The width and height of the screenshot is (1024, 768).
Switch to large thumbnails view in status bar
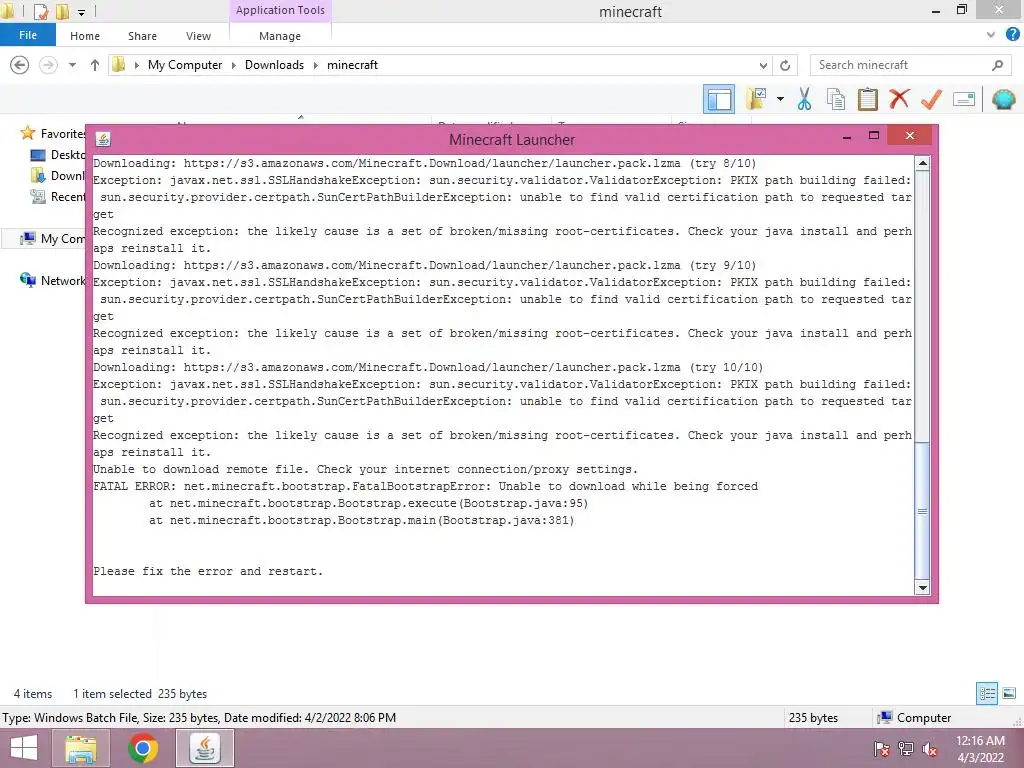[x=1009, y=694]
